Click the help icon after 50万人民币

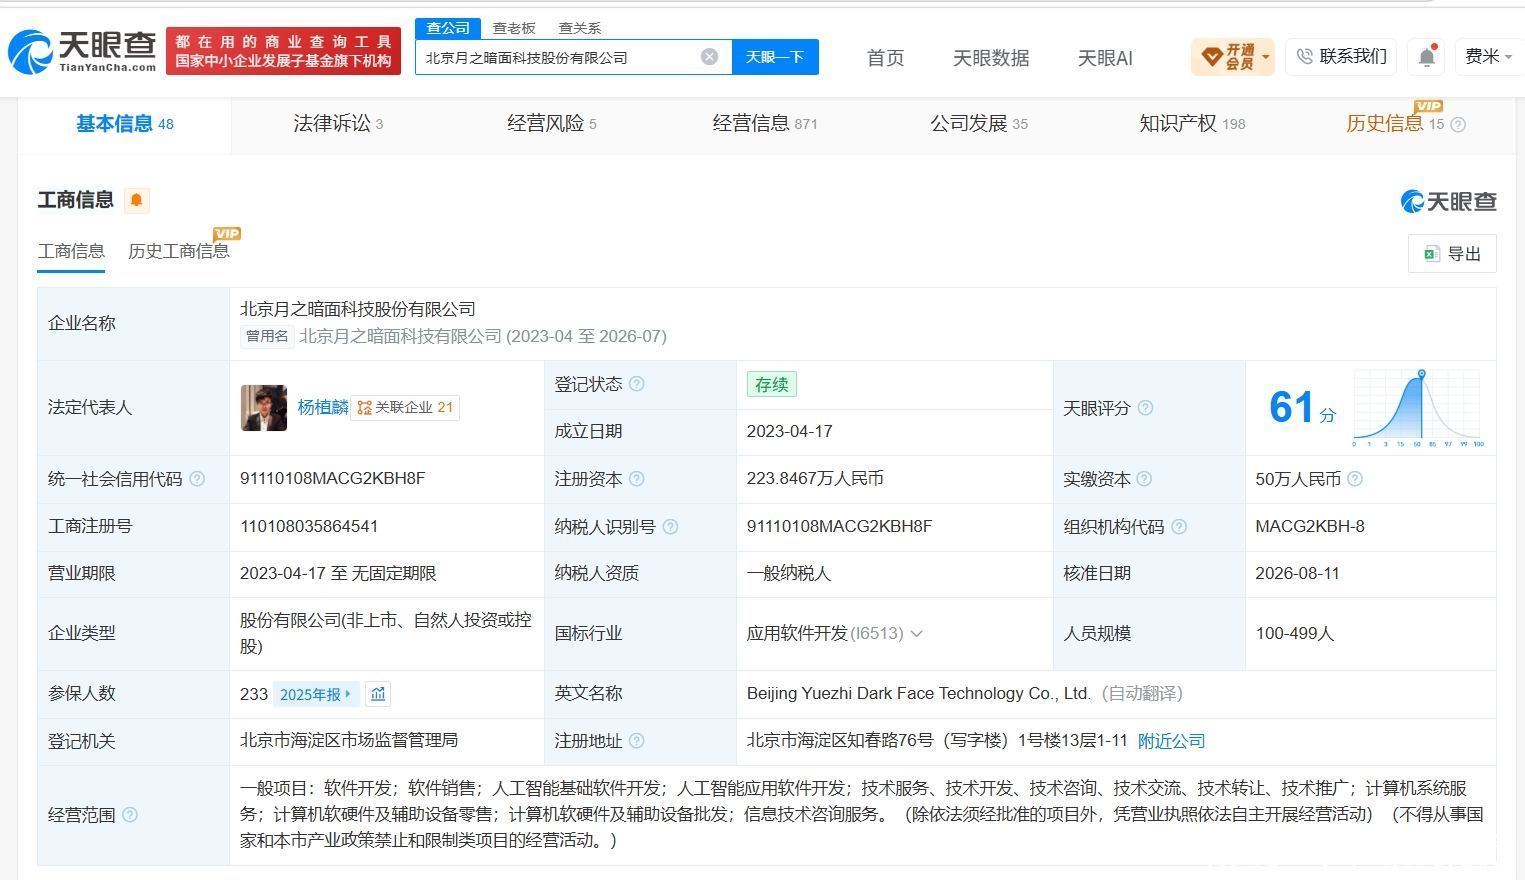pos(1355,479)
